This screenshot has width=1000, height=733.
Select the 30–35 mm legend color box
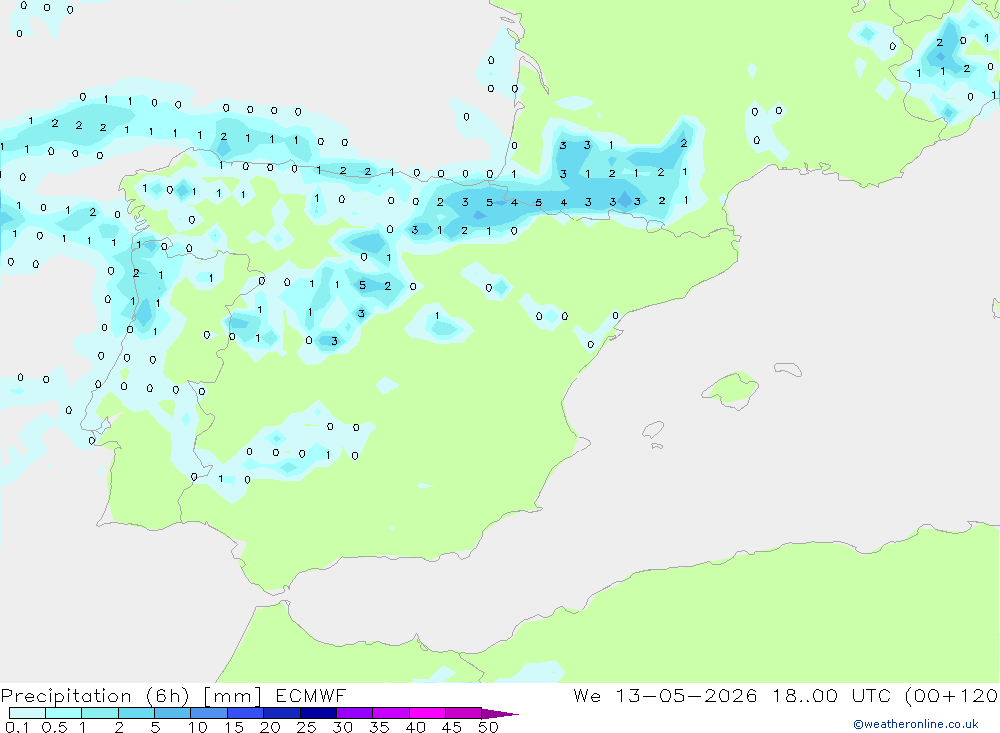coord(355,713)
